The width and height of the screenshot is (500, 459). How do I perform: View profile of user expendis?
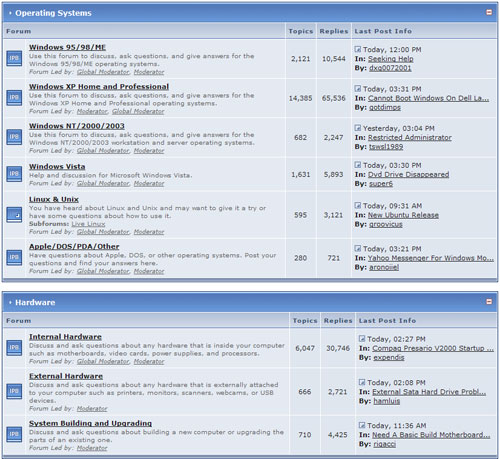(389, 357)
